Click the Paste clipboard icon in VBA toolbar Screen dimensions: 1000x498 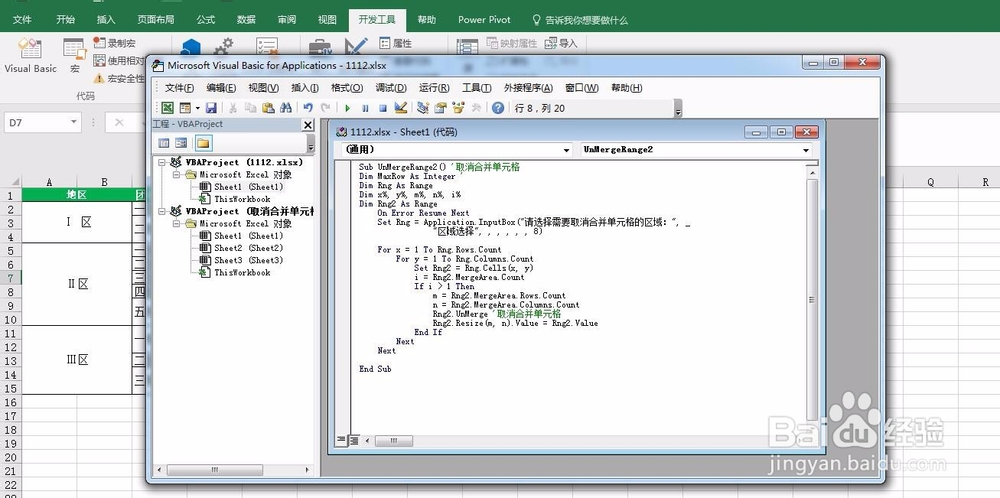click(268, 108)
